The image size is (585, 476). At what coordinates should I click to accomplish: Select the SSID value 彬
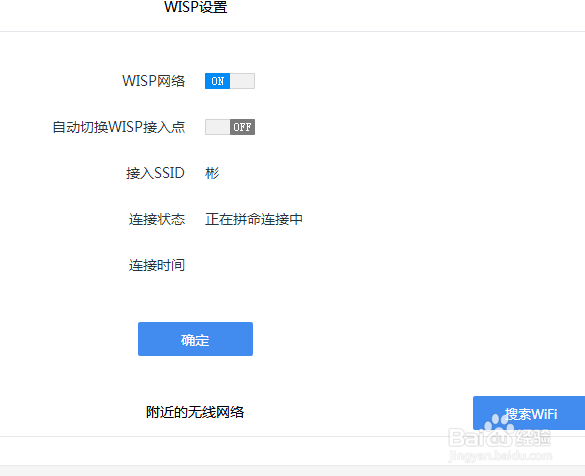pyautogui.click(x=212, y=173)
